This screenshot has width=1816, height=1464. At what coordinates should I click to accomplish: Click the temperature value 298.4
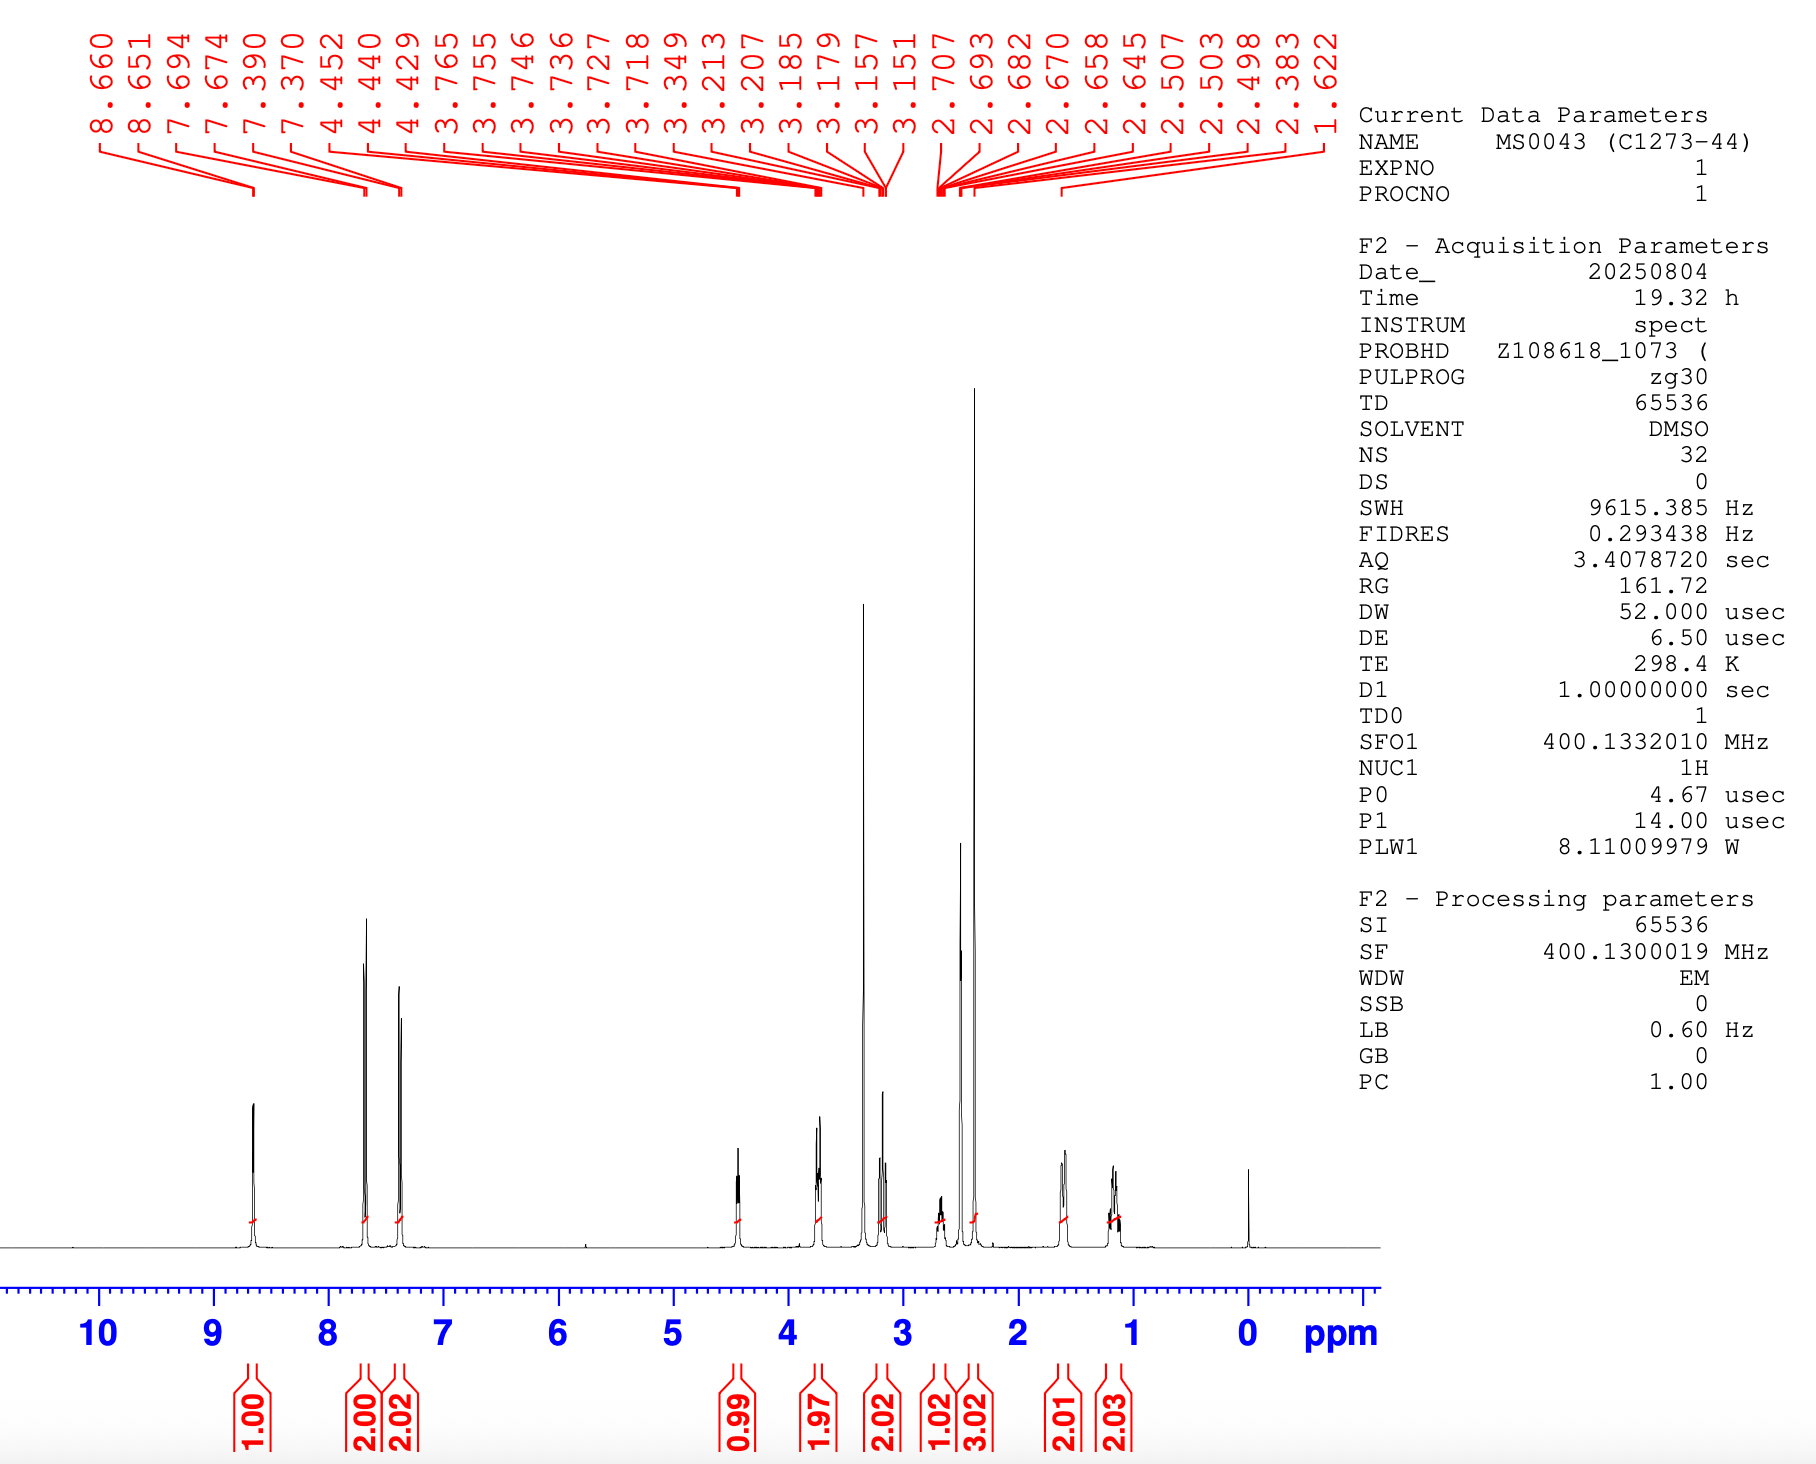(x=1670, y=664)
